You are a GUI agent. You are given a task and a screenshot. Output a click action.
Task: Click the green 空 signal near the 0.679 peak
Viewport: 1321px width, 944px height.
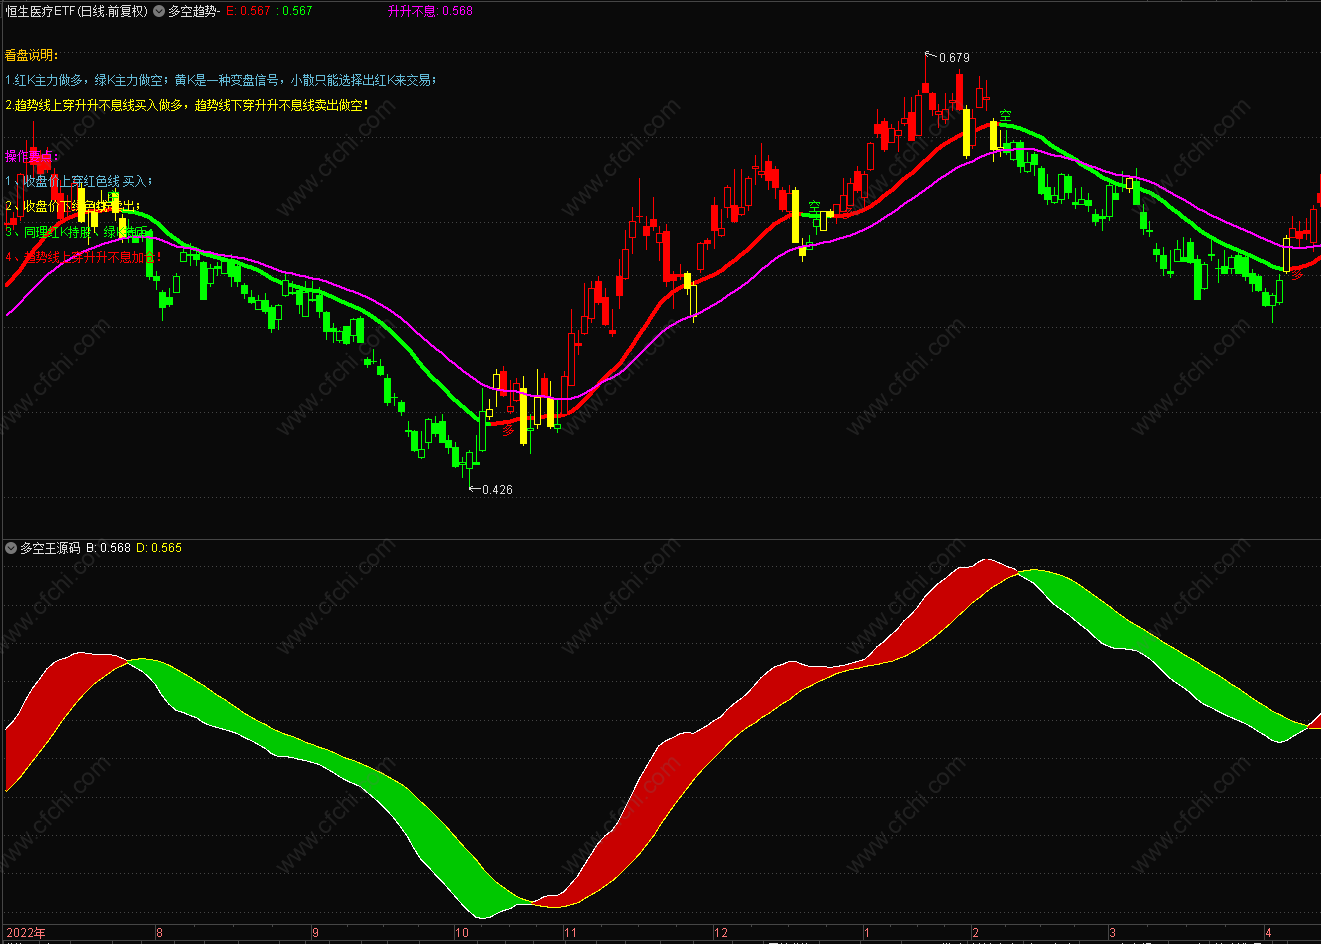tap(1006, 117)
